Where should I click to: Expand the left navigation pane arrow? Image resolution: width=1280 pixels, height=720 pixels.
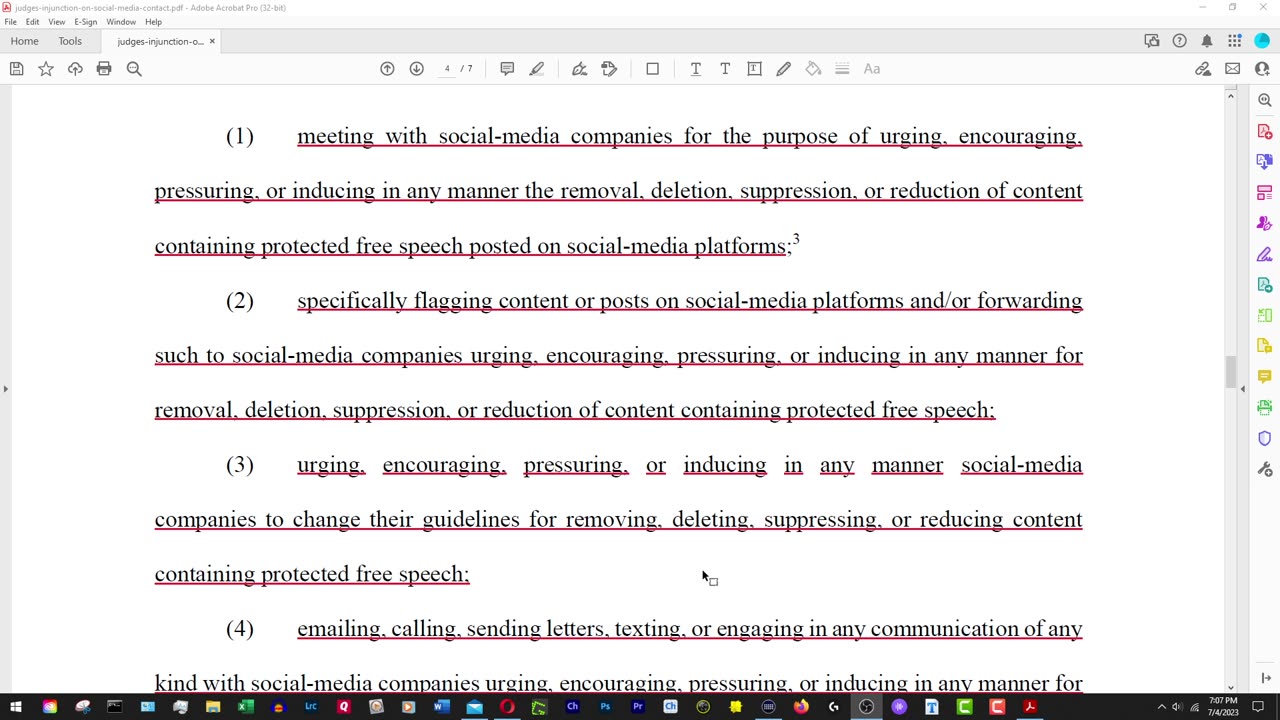[5, 388]
